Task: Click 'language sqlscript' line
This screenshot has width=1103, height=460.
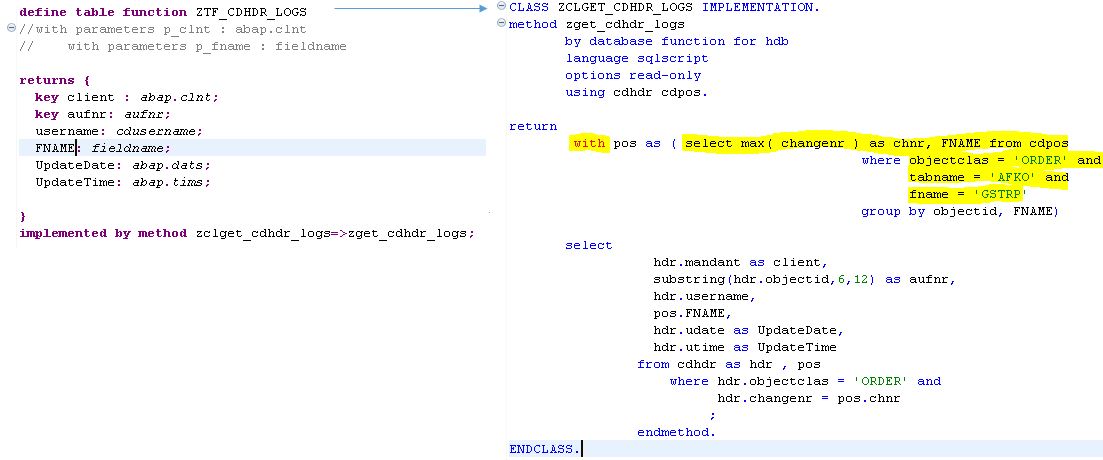Action: (x=637, y=58)
